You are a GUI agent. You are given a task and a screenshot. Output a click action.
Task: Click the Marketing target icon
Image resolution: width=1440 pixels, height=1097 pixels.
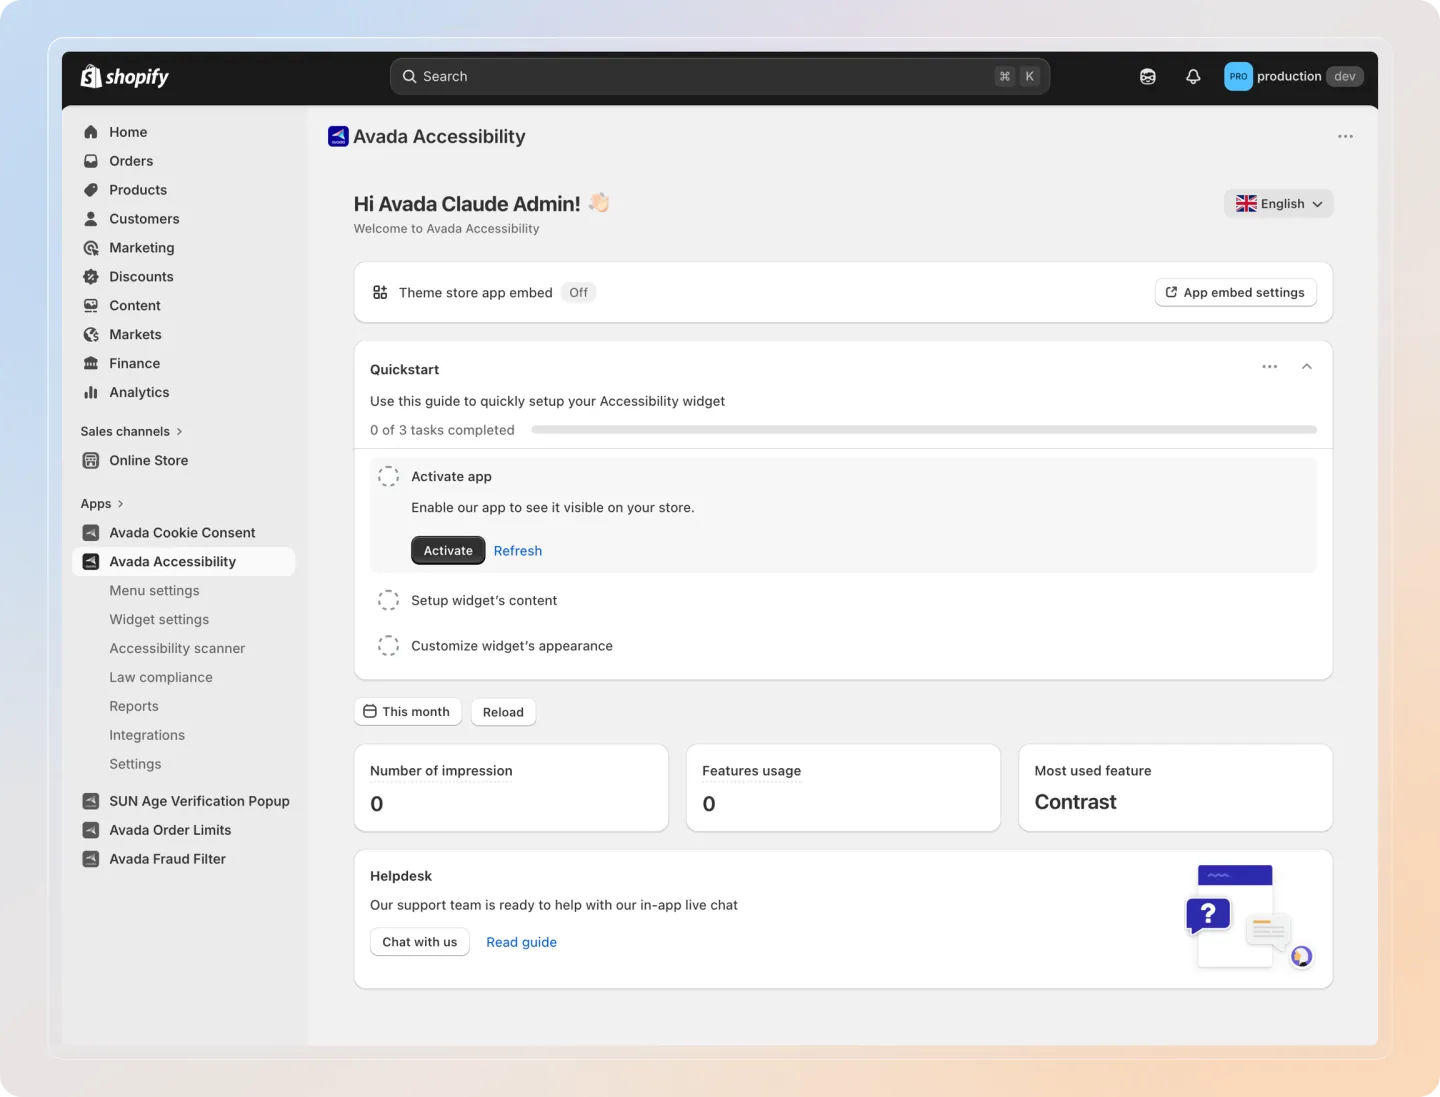91,248
